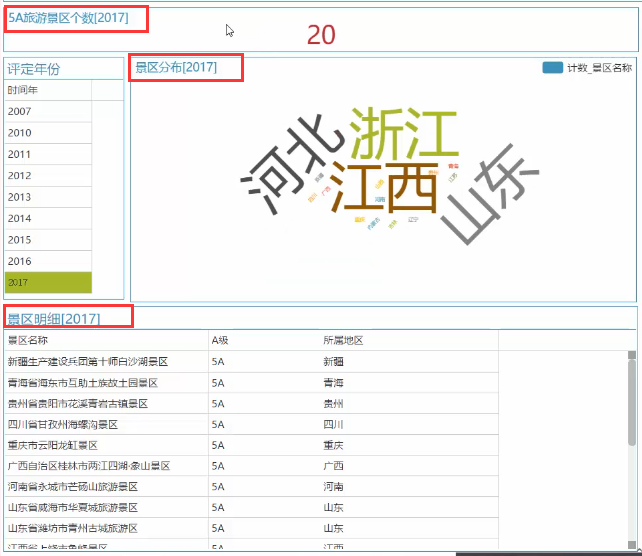
Task: Select year 2010 in the year filter
Action: [x=48, y=133]
